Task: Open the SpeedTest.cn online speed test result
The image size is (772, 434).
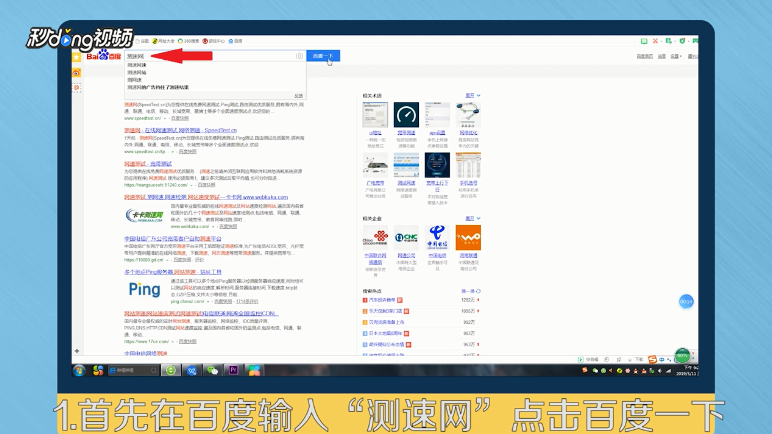Action: click(180, 131)
